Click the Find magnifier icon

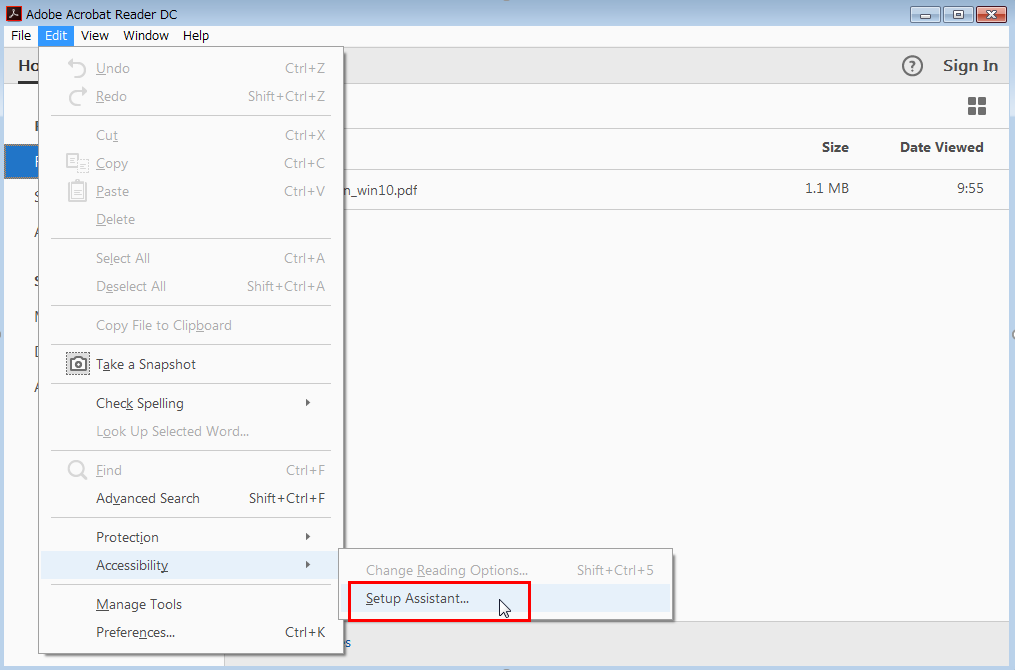(x=77, y=470)
